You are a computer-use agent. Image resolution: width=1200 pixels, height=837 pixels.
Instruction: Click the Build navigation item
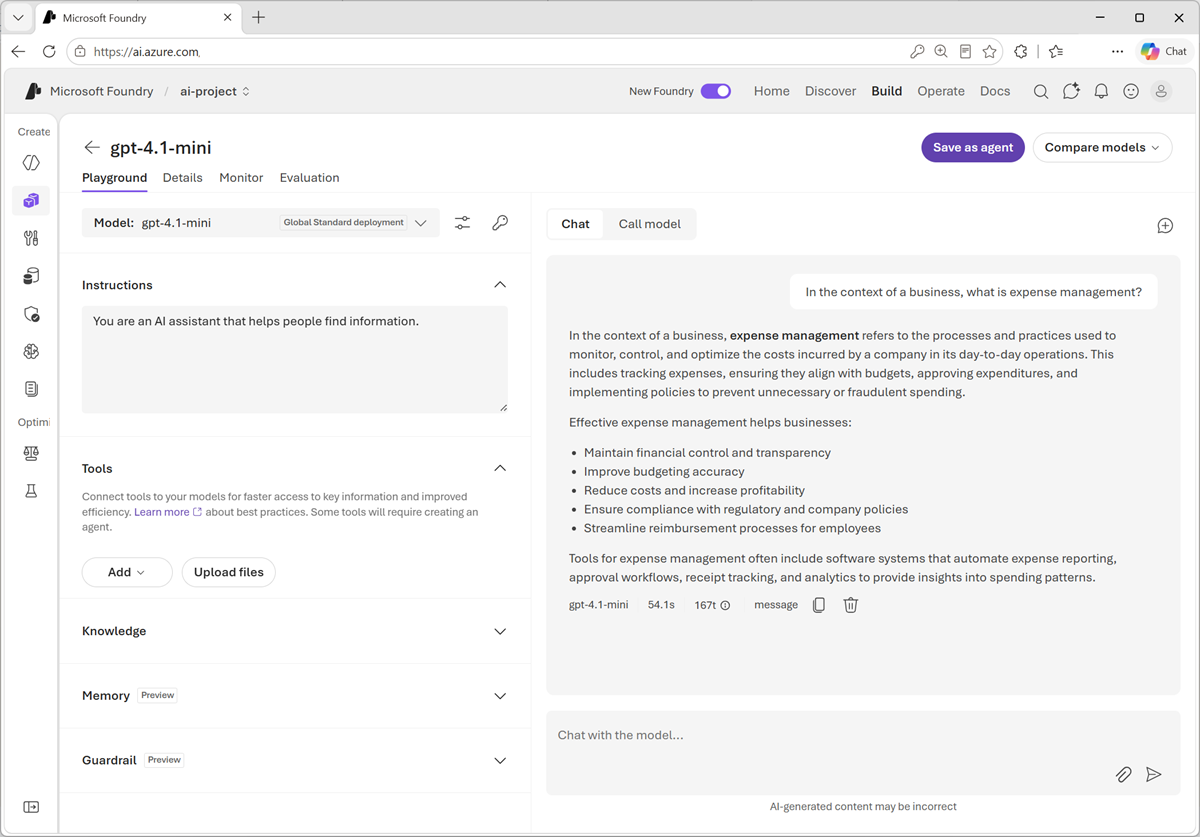click(887, 91)
